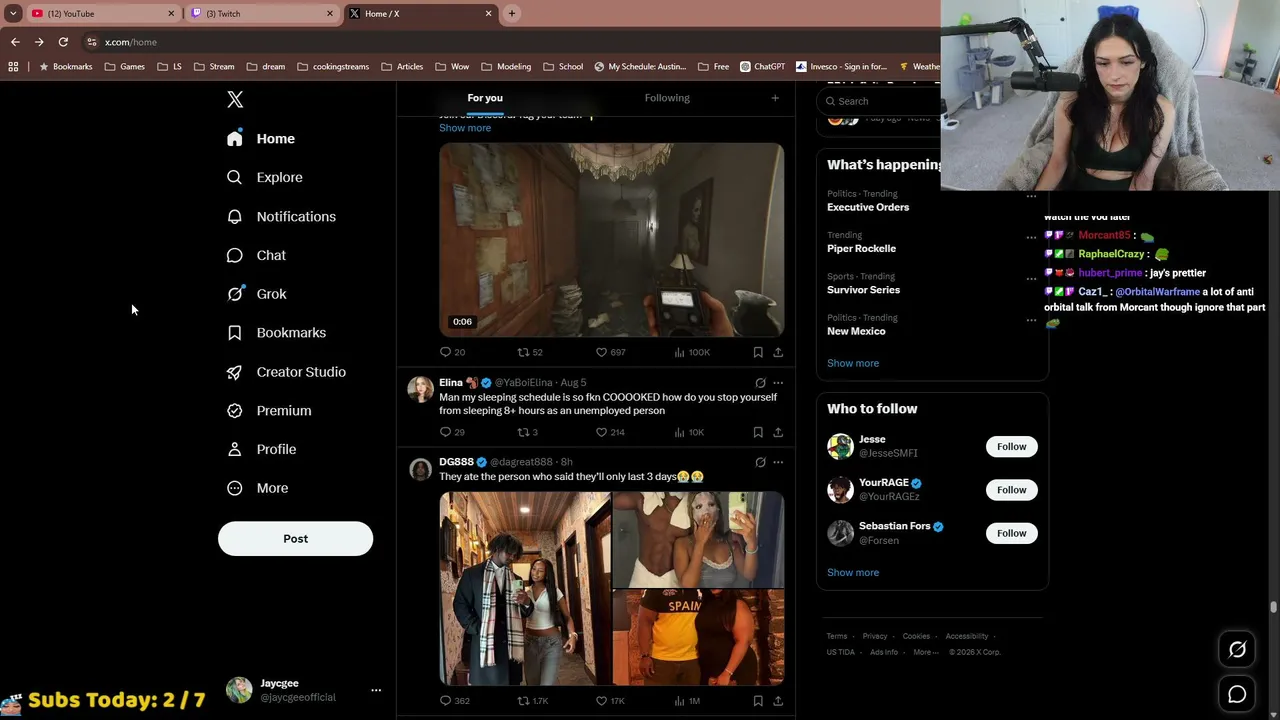The image size is (1280, 720).
Task: Go to Profile in sidebar
Action: [x=261, y=449]
